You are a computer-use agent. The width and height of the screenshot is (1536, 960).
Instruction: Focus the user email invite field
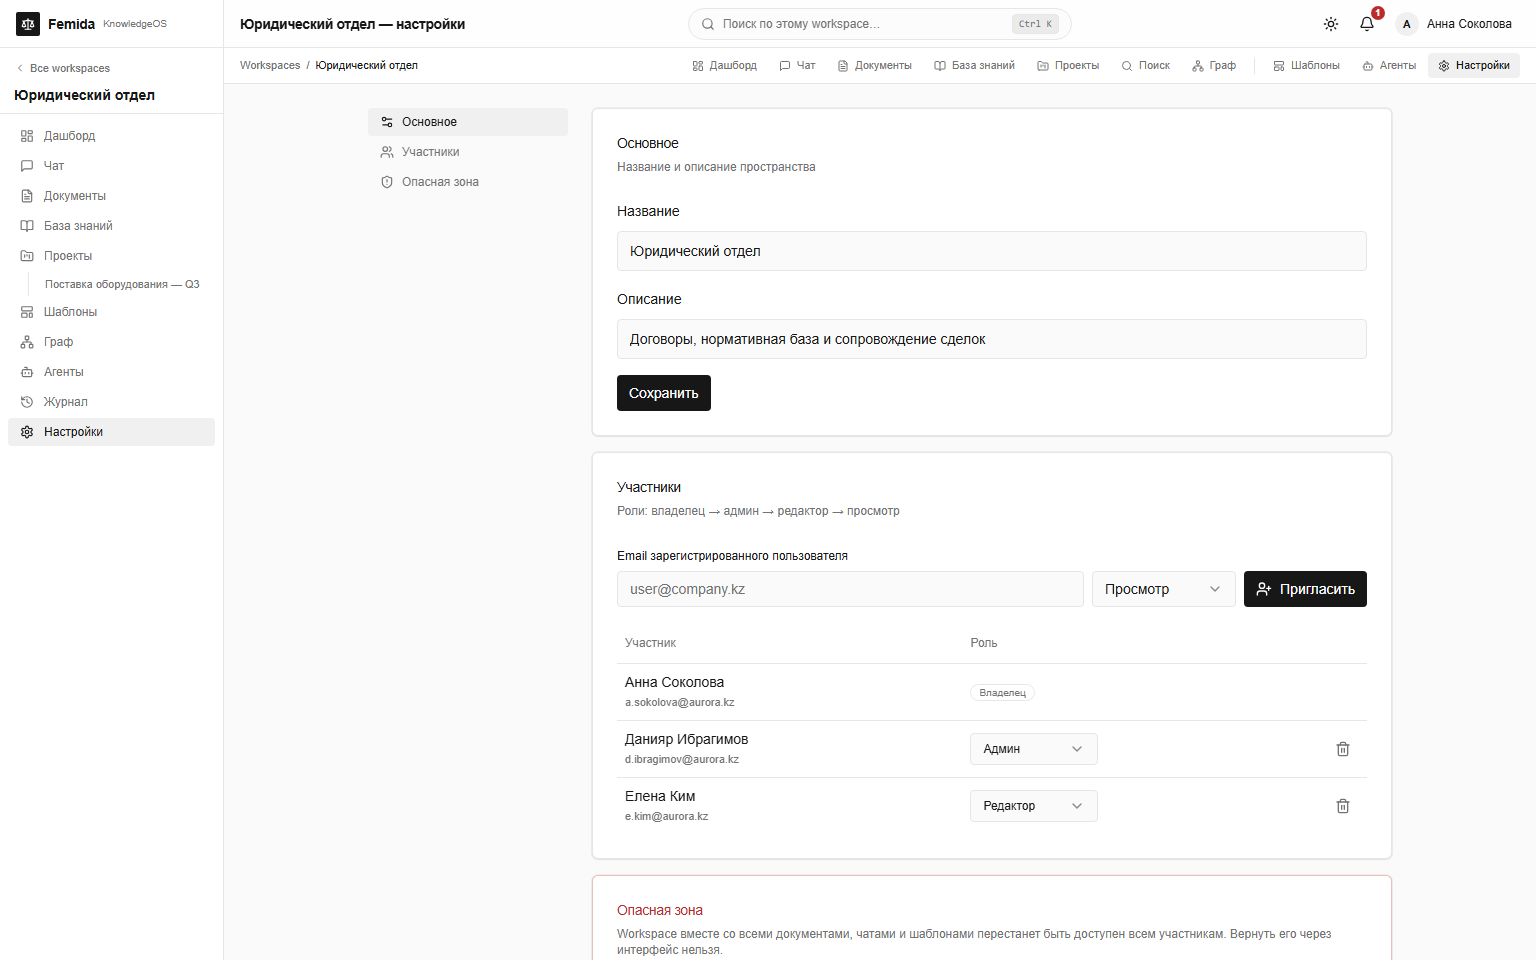click(x=850, y=589)
